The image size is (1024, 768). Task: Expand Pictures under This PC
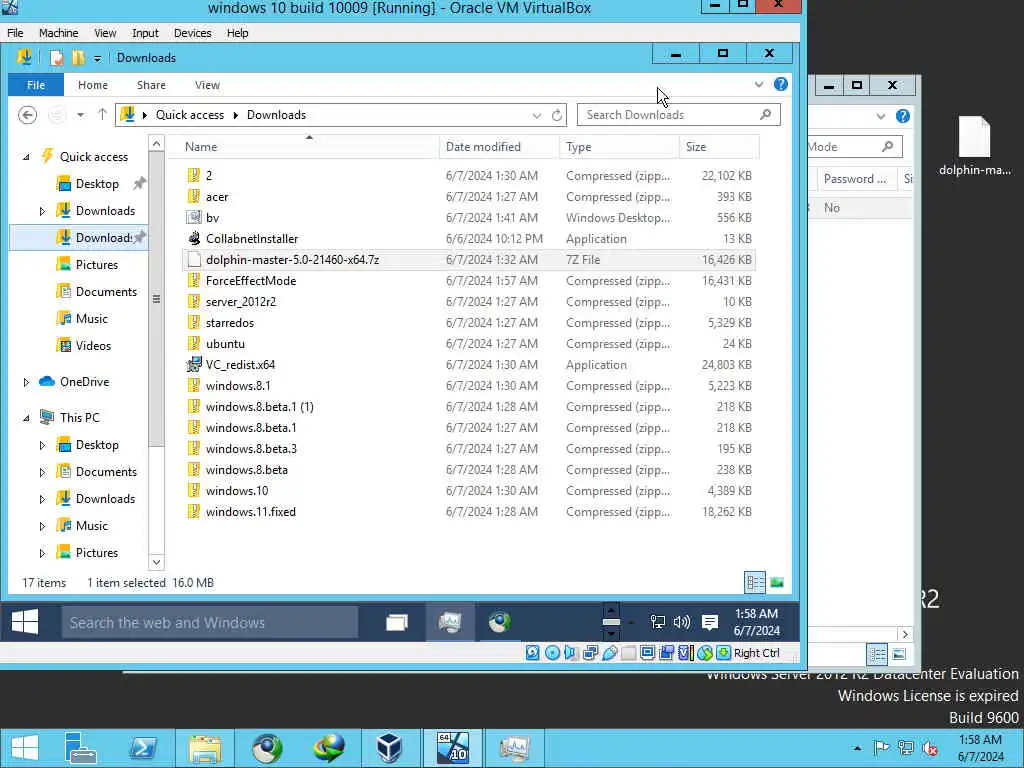pyautogui.click(x=42, y=553)
